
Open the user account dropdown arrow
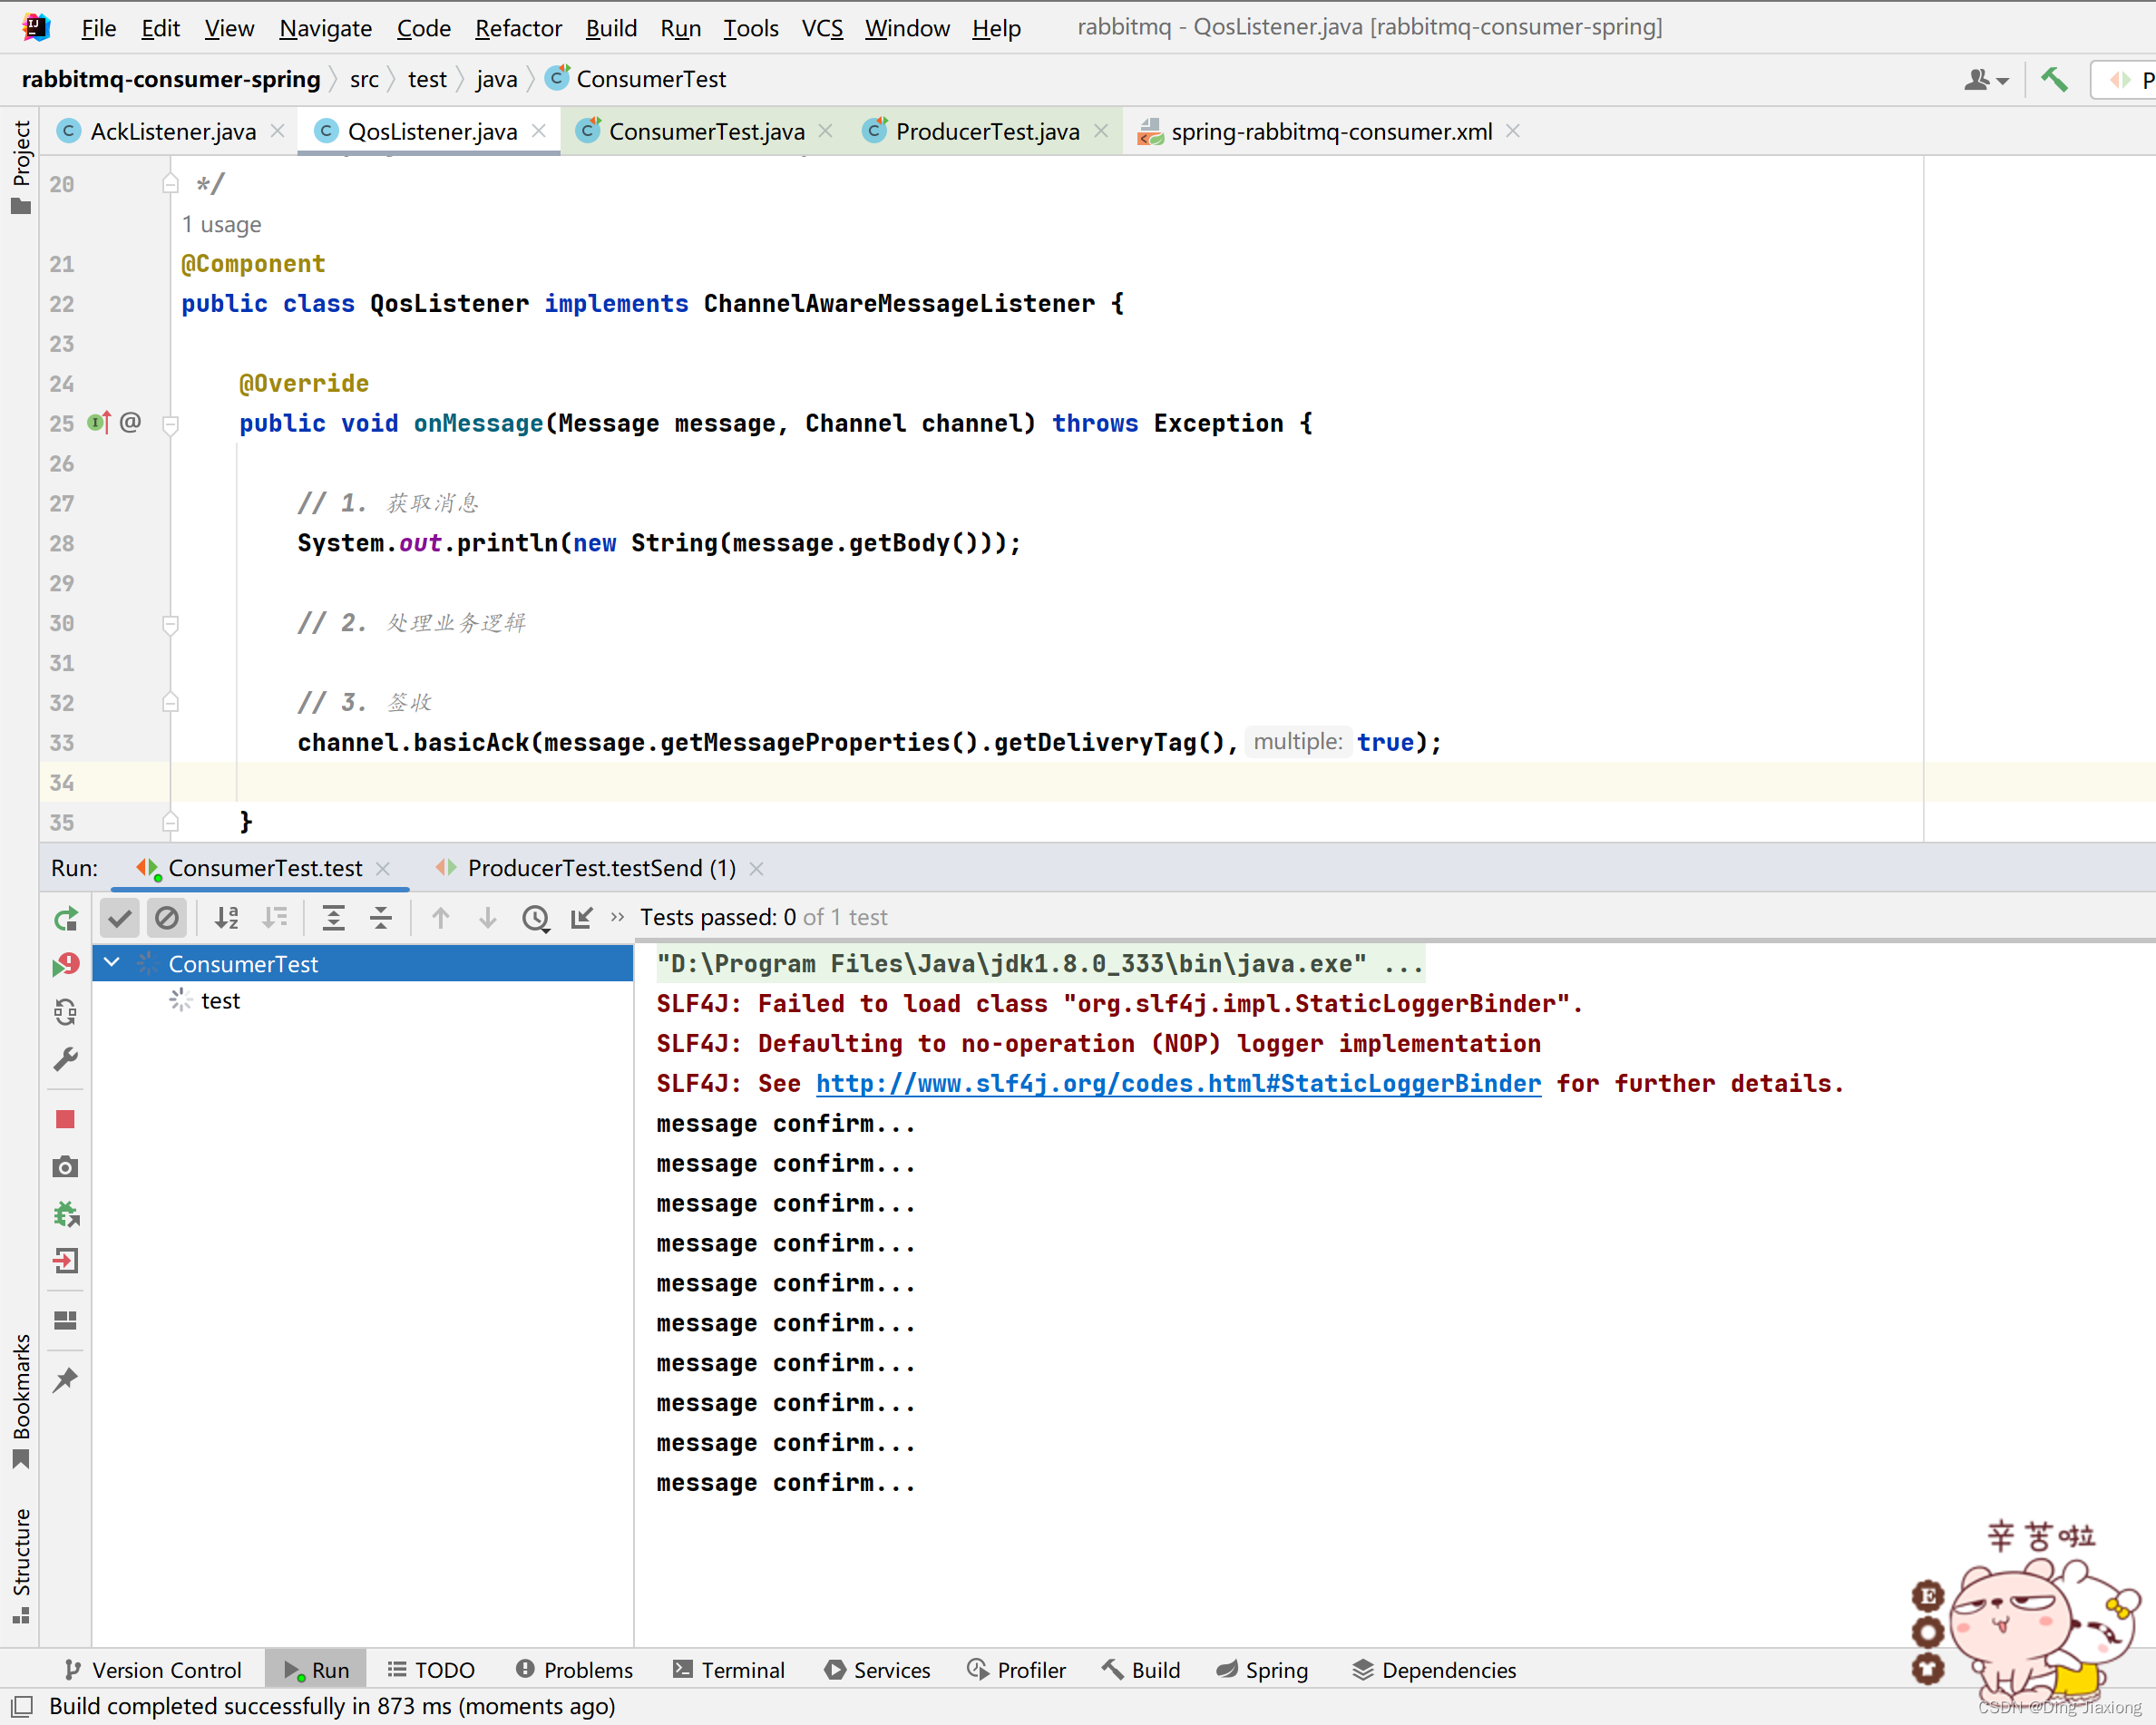2002,81
